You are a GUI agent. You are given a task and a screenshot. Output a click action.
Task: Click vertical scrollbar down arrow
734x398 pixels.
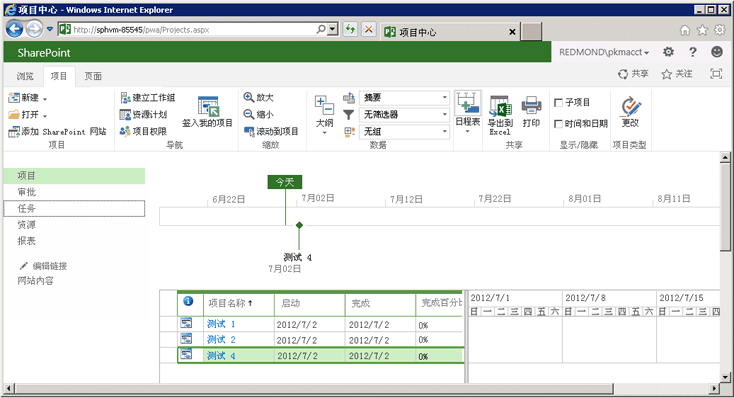coord(725,377)
